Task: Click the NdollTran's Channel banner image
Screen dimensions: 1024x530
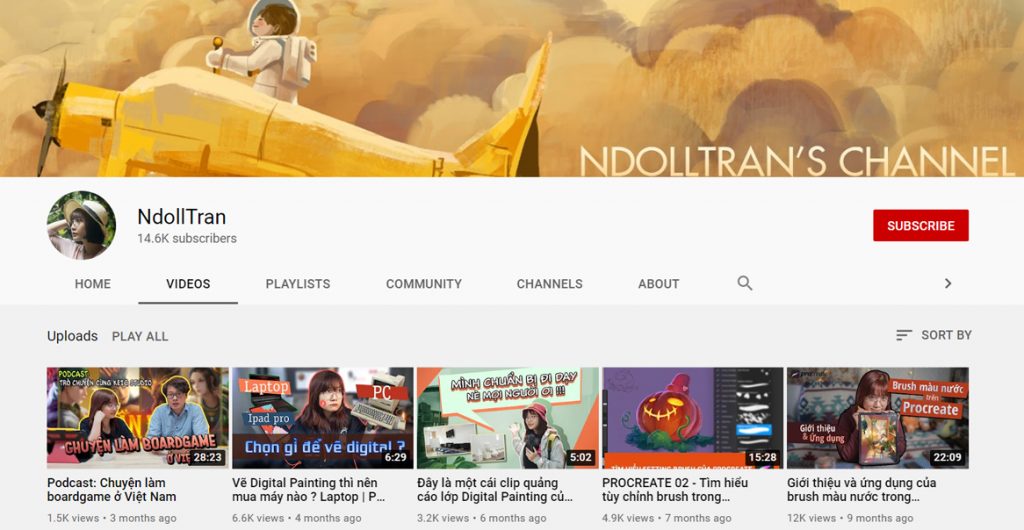Action: coord(512,88)
